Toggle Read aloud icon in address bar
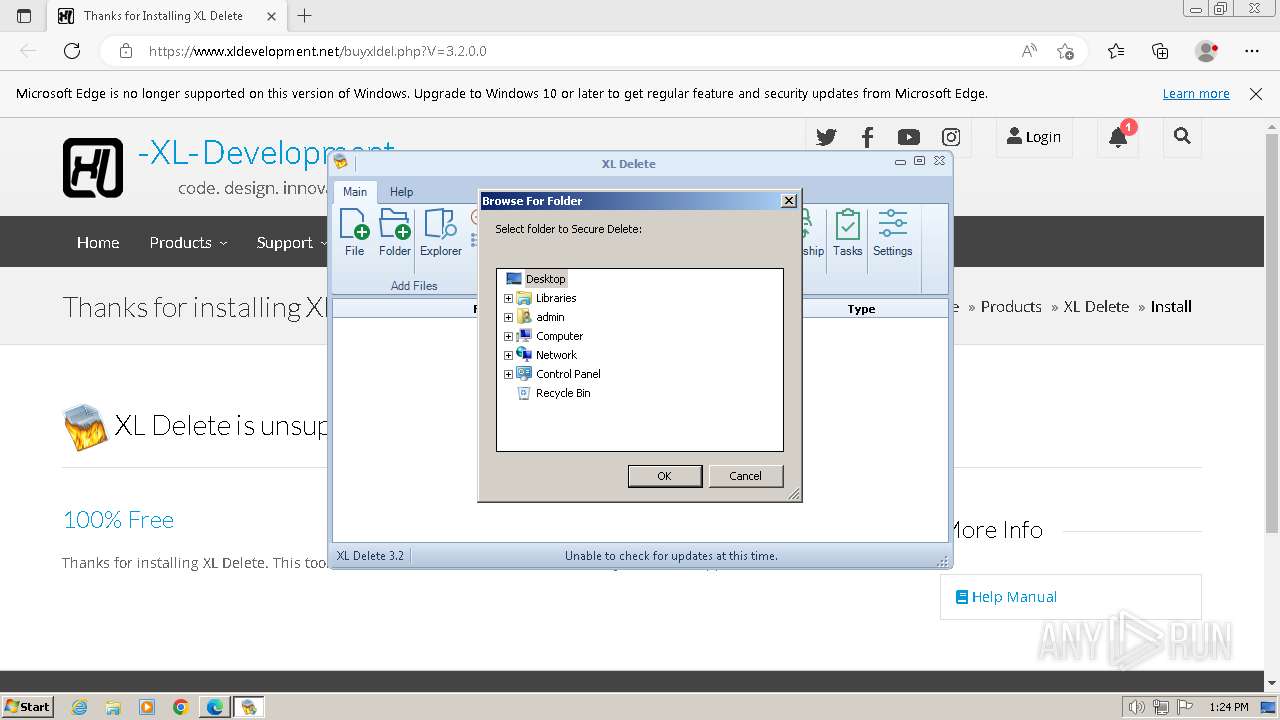The image size is (1280, 720). [x=1029, y=51]
